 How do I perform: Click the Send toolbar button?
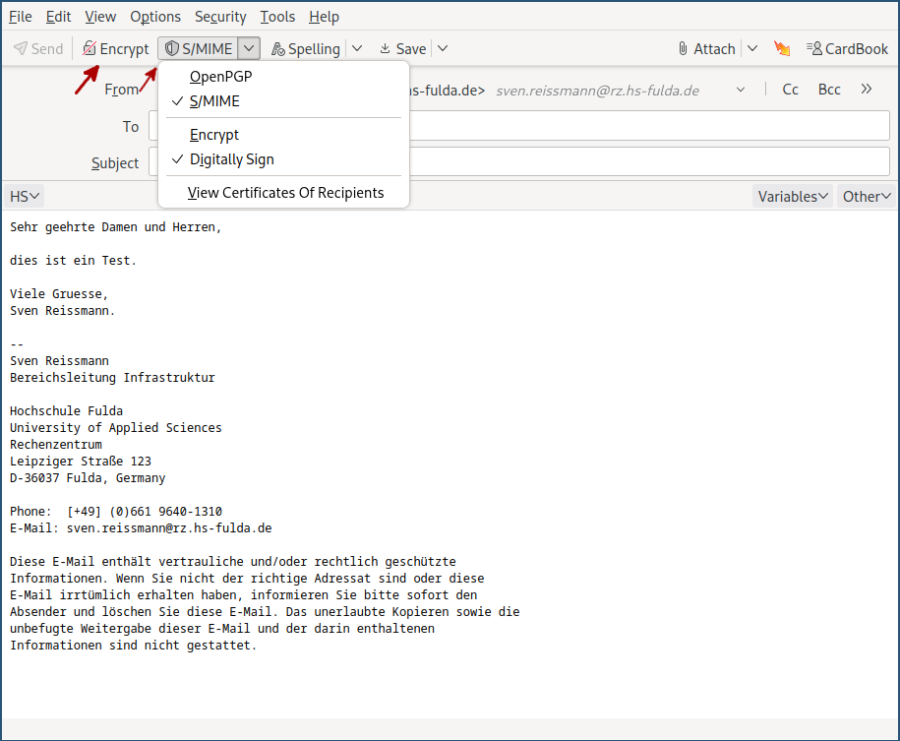click(x=38, y=48)
